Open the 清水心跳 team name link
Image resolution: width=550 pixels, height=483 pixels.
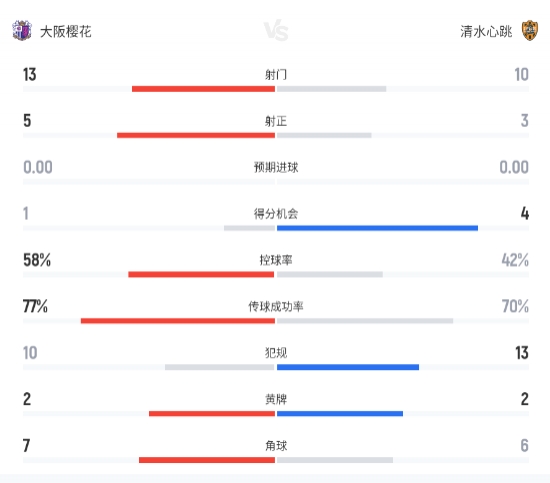pyautogui.click(x=486, y=32)
